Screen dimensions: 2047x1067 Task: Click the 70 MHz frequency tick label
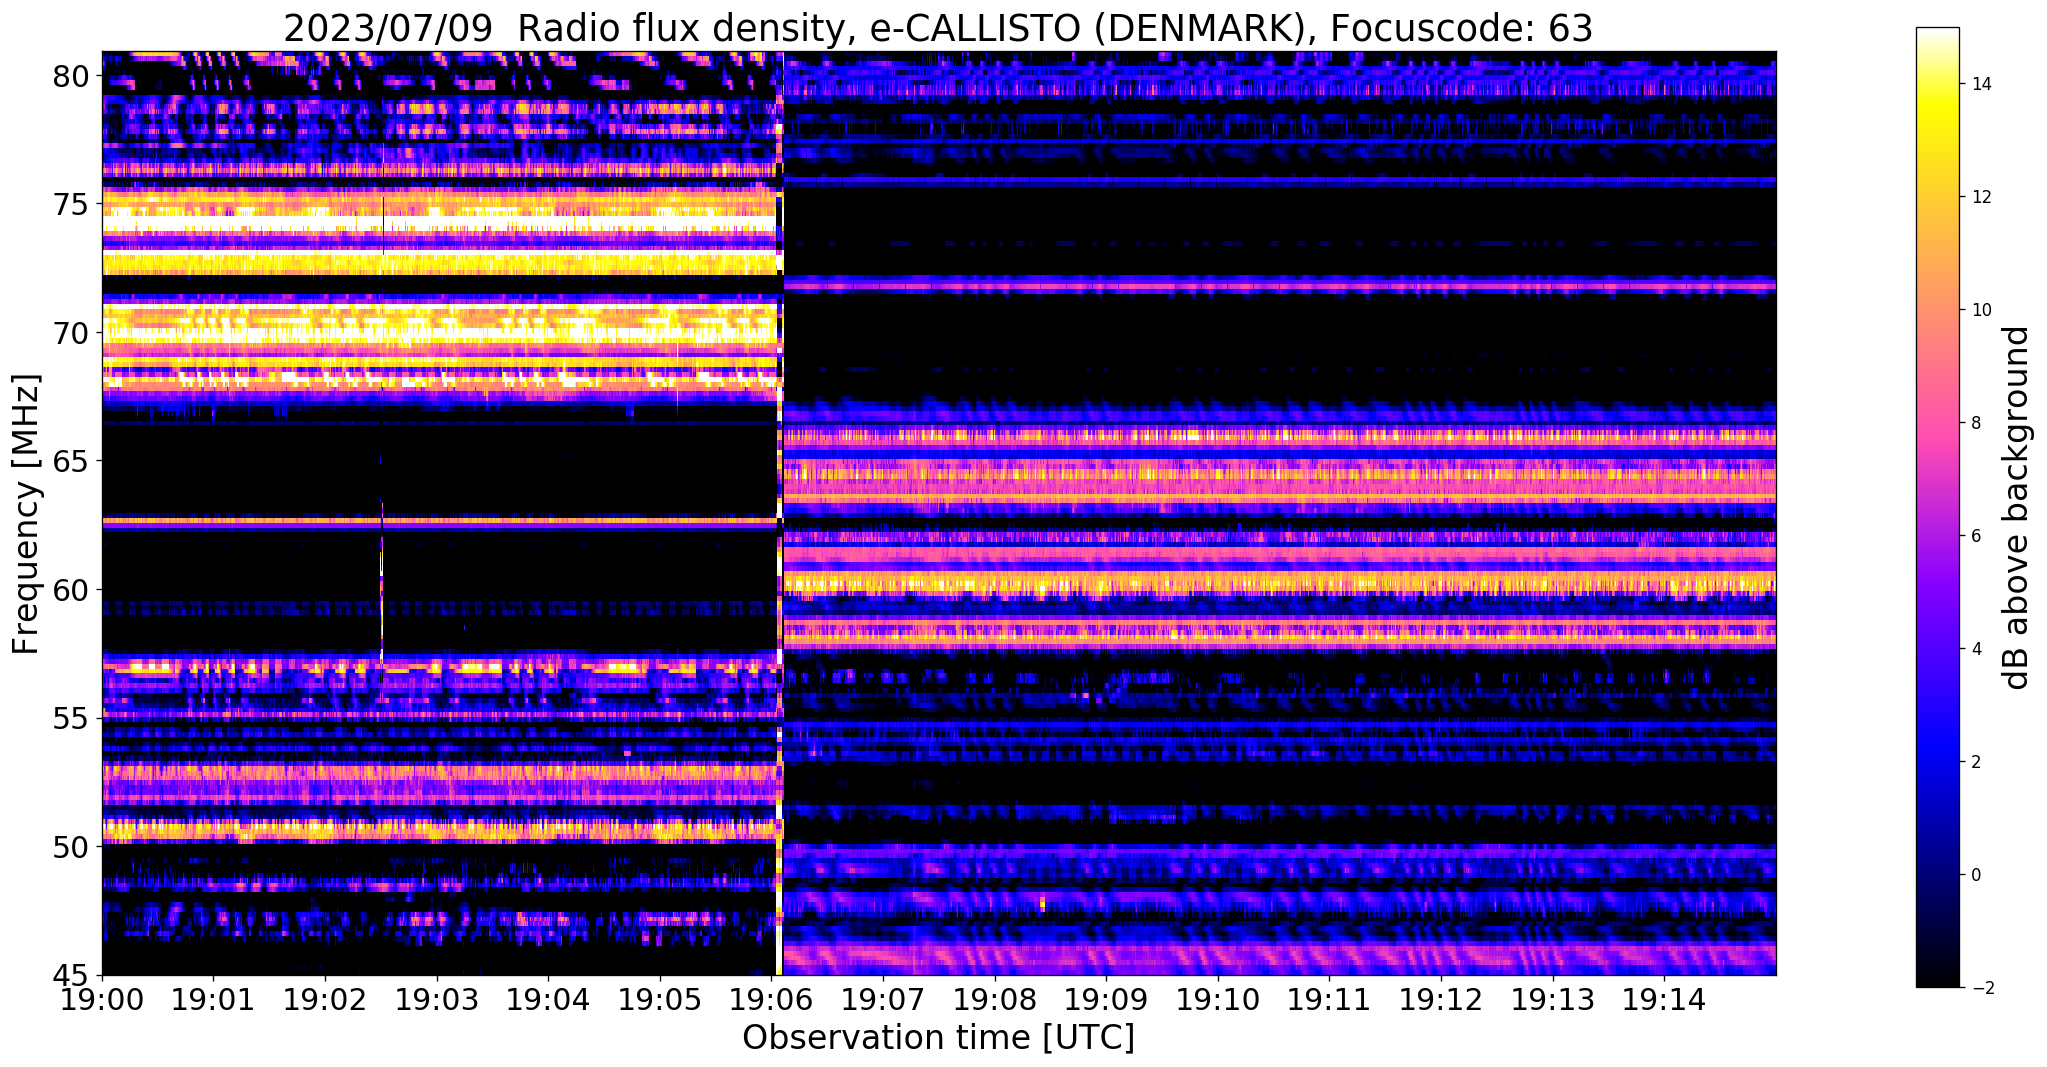pyautogui.click(x=73, y=333)
